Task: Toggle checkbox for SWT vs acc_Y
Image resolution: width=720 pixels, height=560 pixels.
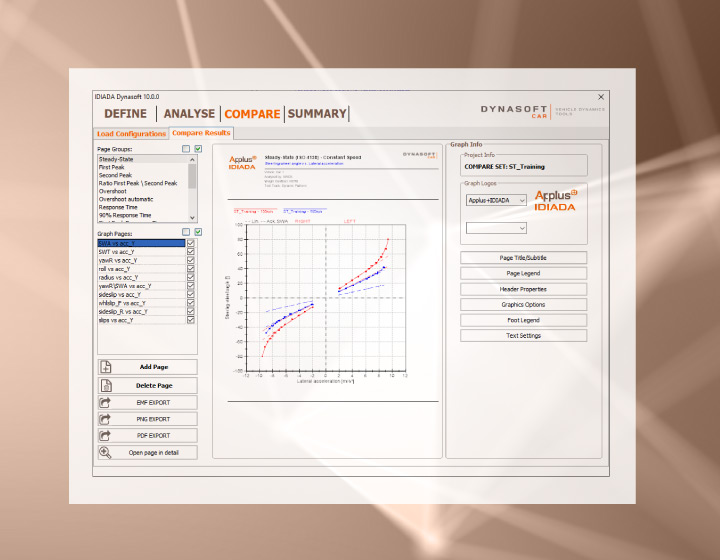Action: click(191, 252)
